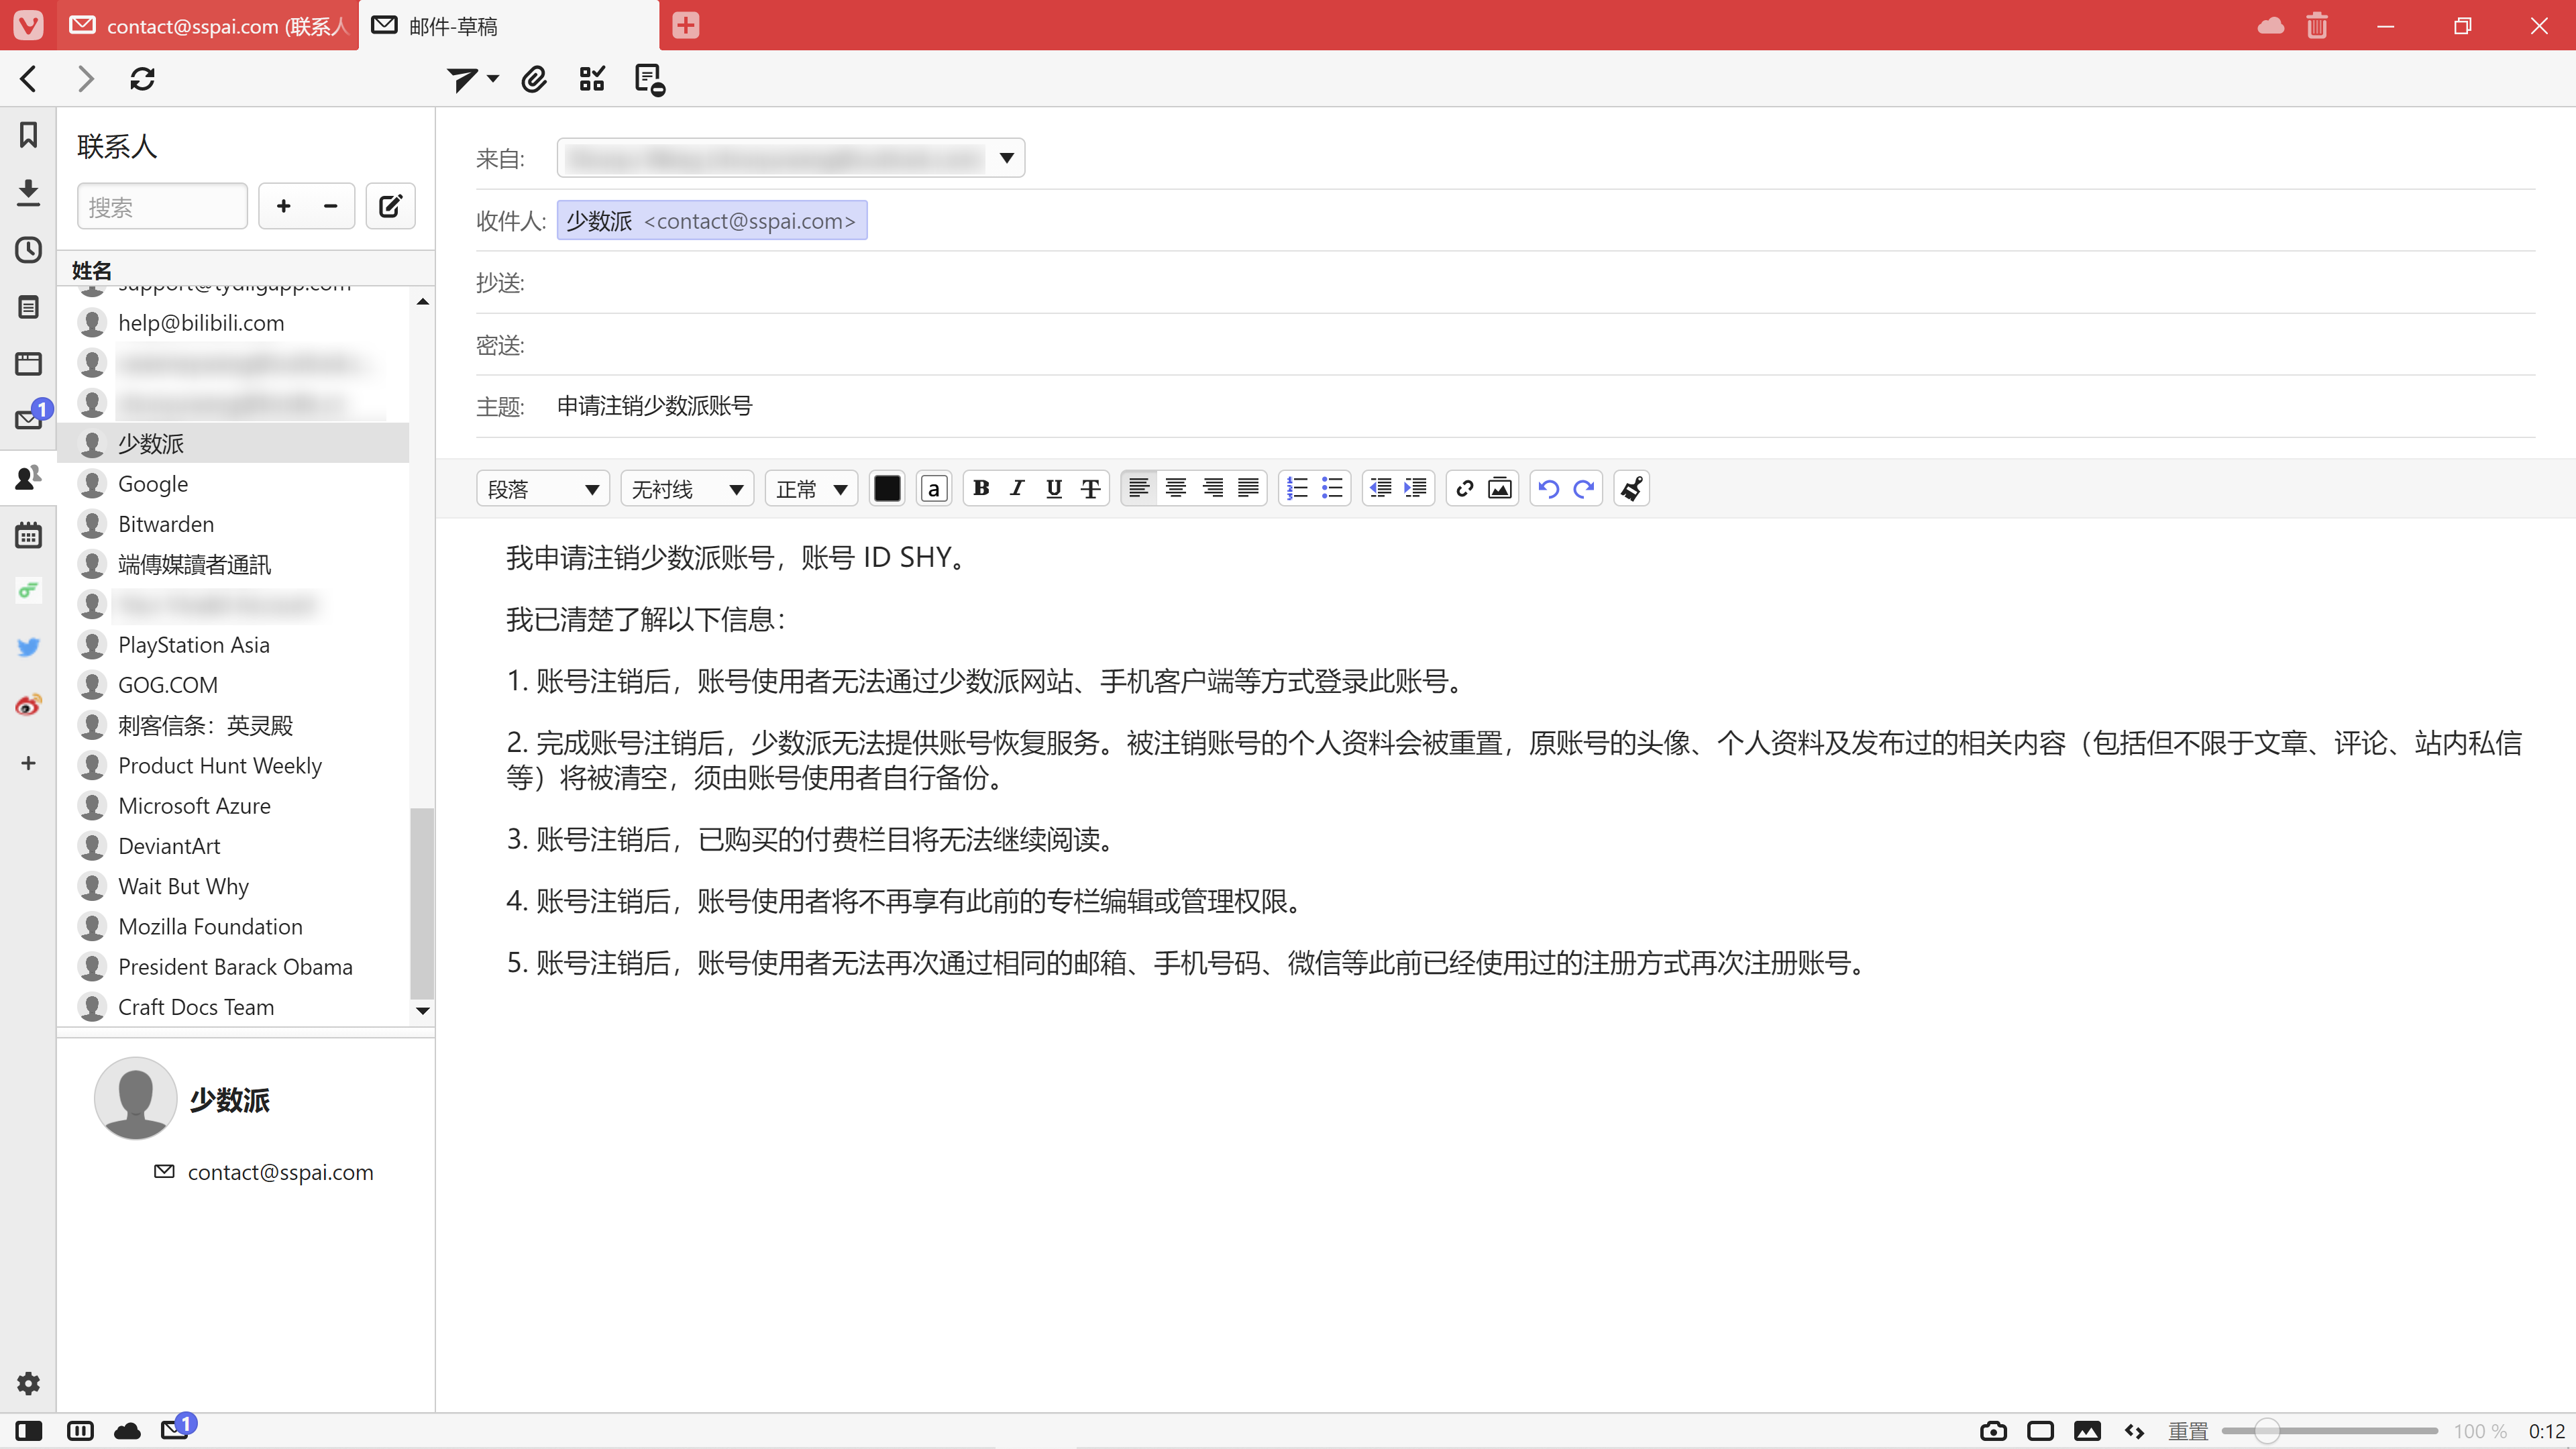Open the 无衬线 font family dropdown
The width and height of the screenshot is (2576, 1449).
tap(687, 489)
